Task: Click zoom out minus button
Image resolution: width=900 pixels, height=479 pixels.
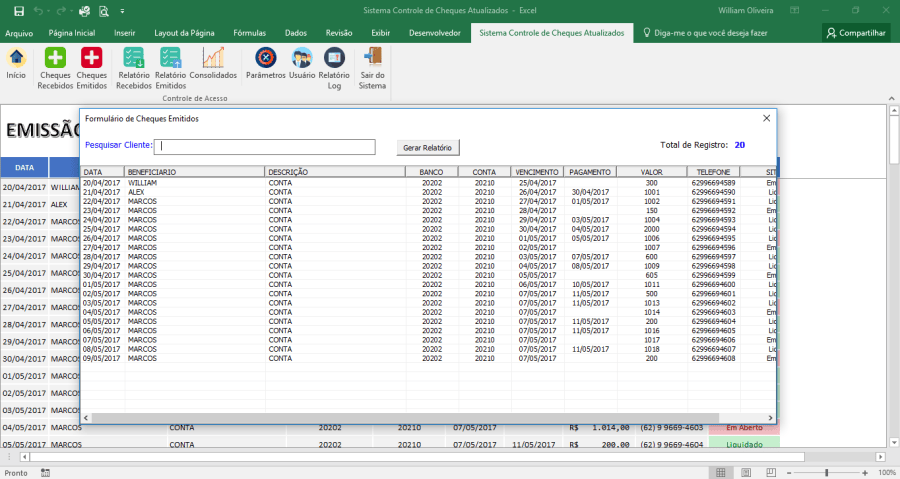Action: [789, 473]
